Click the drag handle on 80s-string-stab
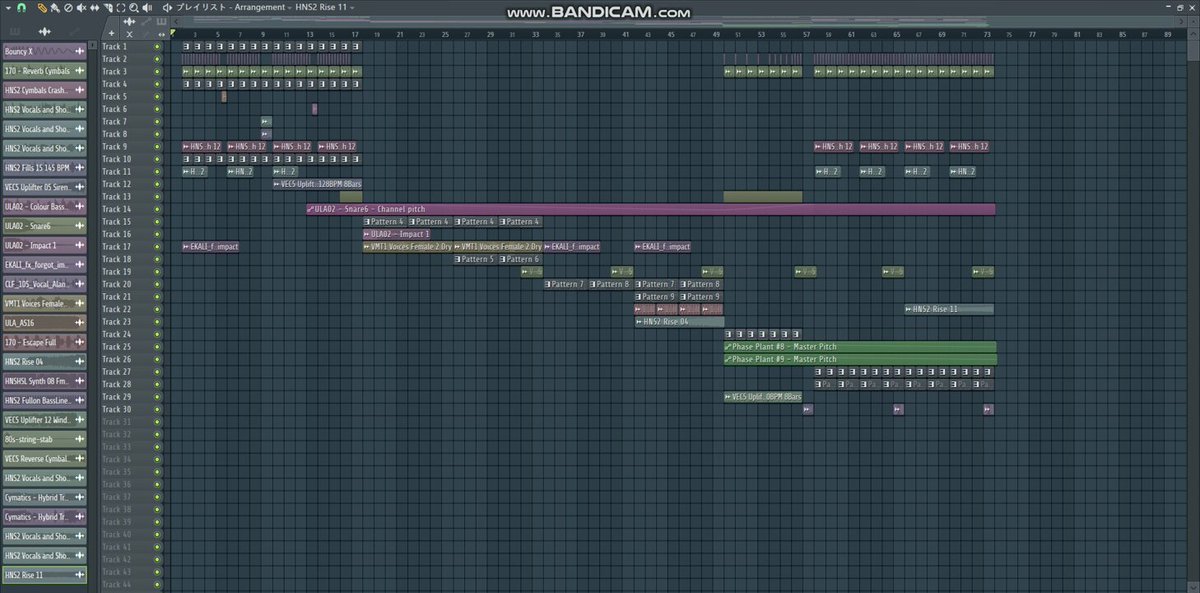 [79, 439]
